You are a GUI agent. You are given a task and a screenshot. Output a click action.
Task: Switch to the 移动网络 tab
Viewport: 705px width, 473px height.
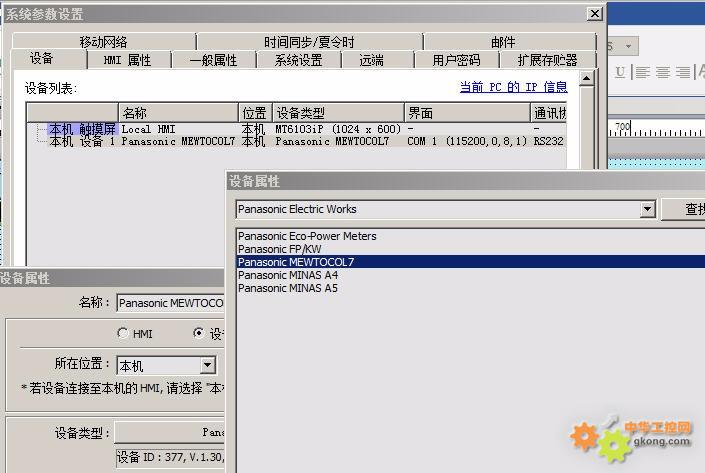click(x=104, y=42)
